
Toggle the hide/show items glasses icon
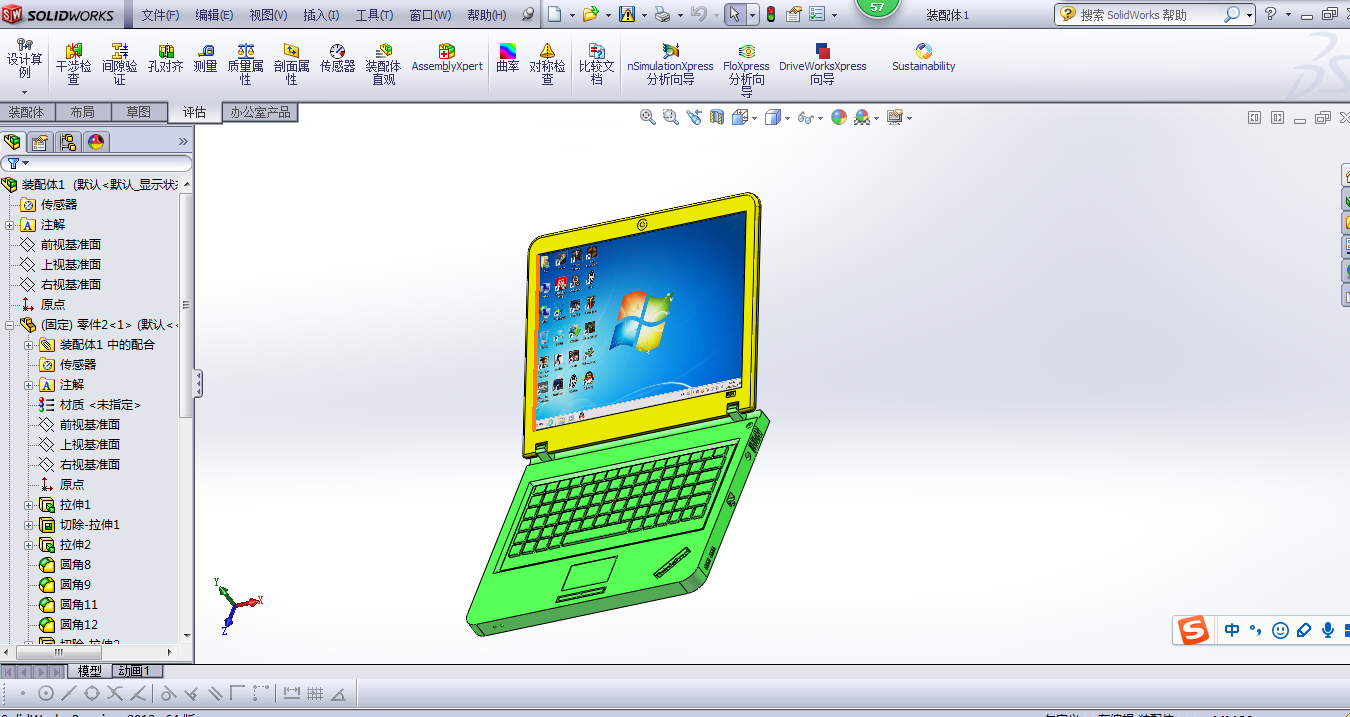tap(805, 117)
